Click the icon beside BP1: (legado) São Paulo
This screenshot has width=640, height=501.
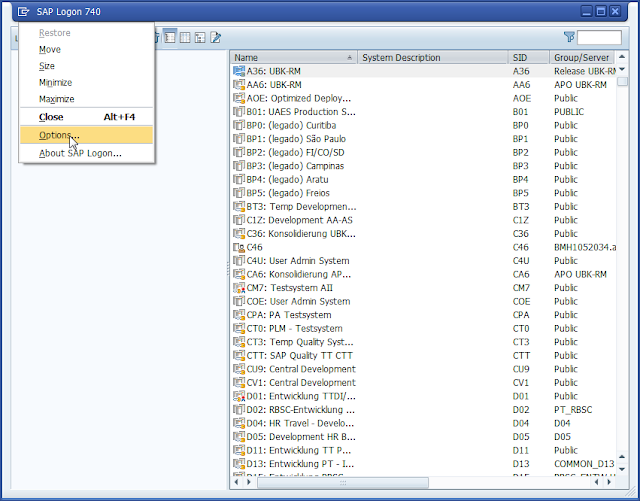(239, 139)
